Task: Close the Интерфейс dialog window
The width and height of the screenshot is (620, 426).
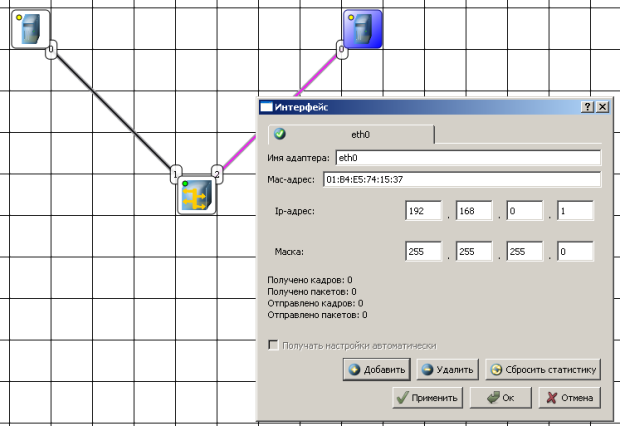Action: (601, 107)
